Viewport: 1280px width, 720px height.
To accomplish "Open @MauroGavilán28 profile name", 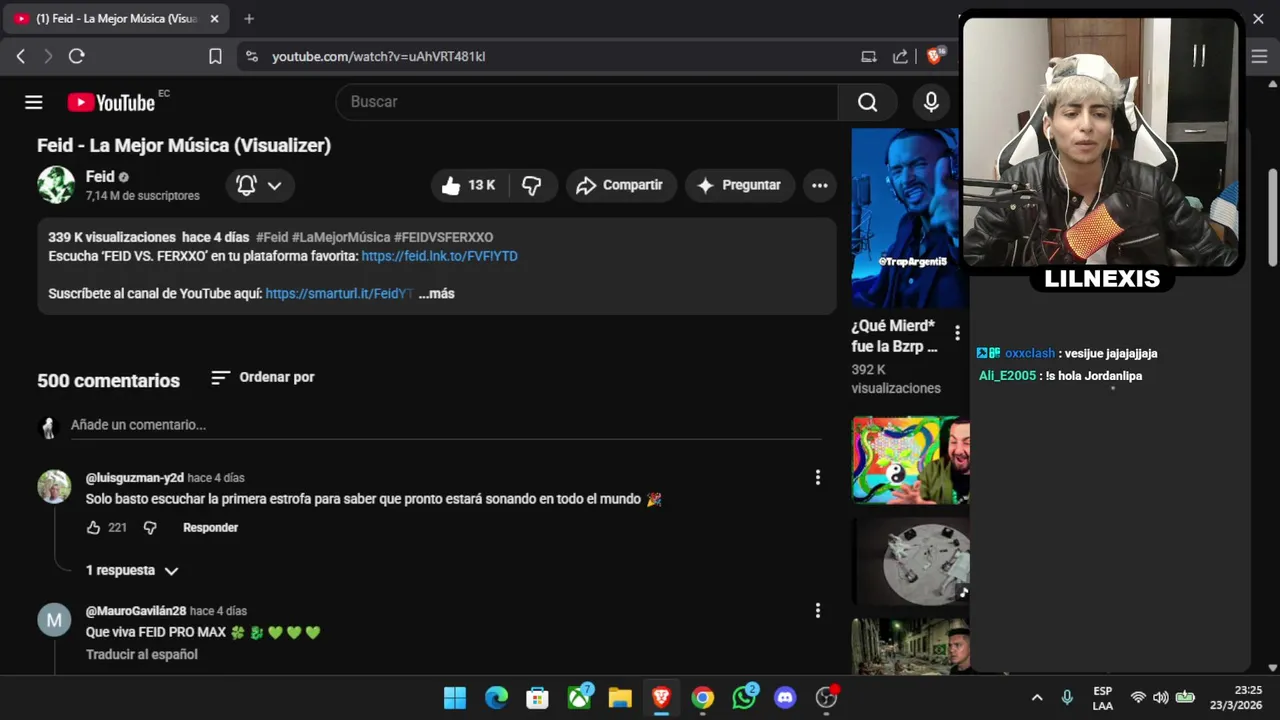I will click(x=136, y=611).
